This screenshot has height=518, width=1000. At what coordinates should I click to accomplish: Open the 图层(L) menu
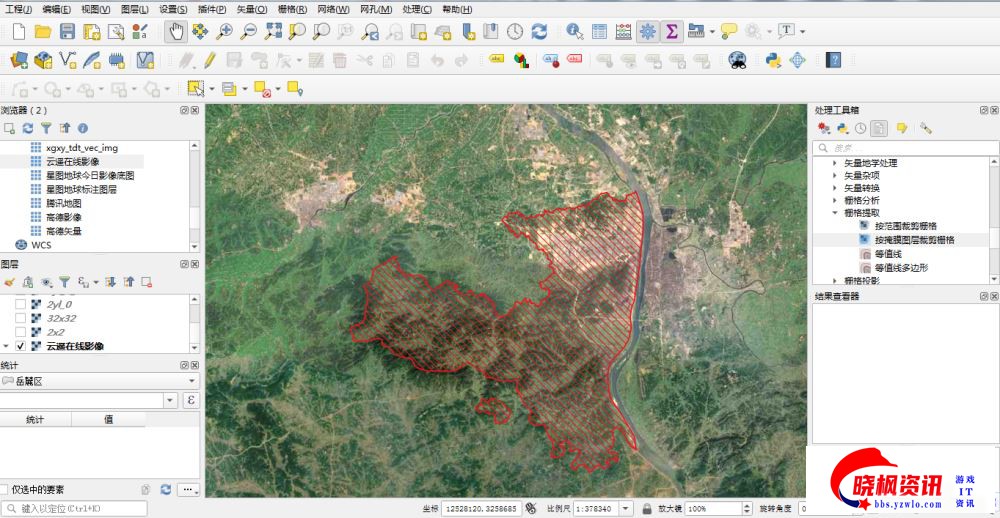[x=134, y=10]
